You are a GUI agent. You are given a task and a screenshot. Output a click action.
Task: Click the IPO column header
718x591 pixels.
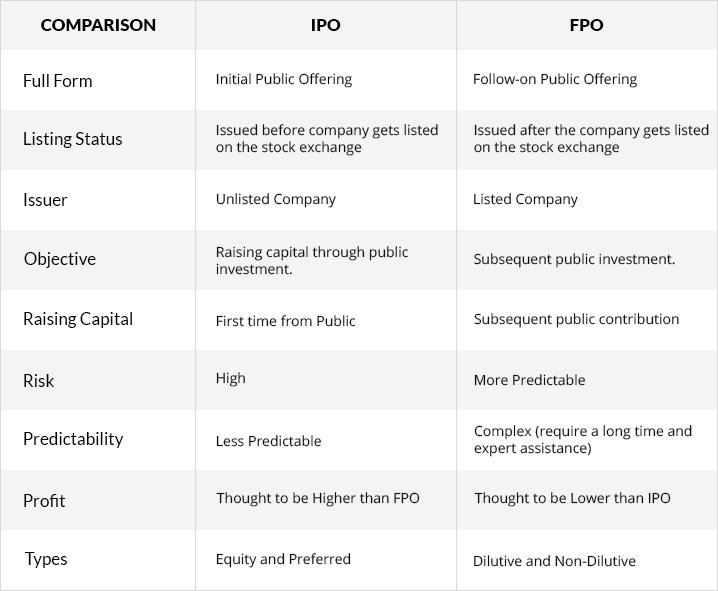tap(326, 25)
